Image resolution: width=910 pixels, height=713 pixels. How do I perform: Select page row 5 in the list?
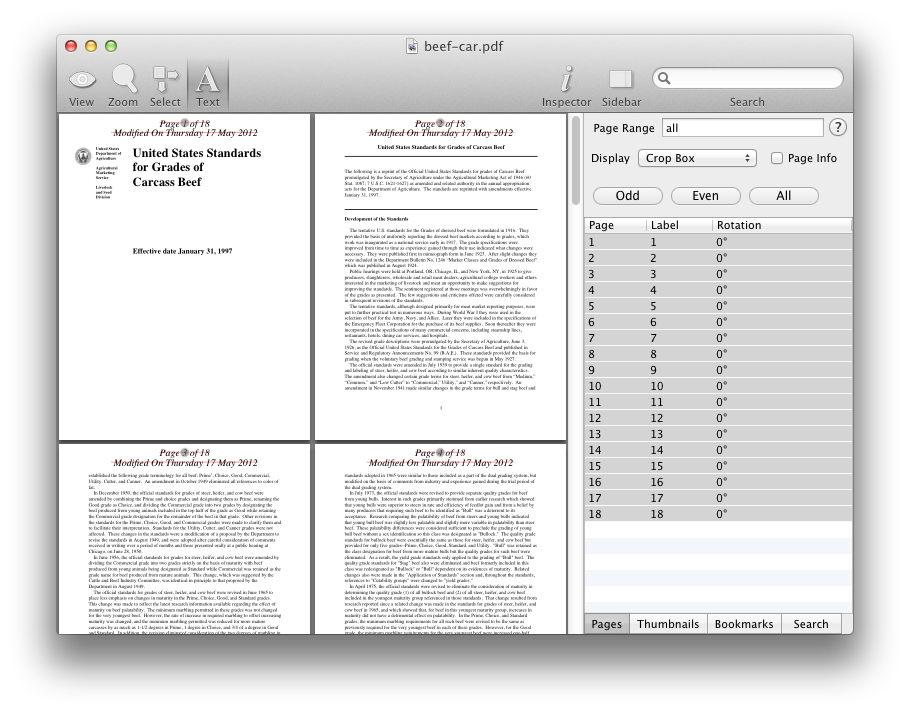(718, 306)
